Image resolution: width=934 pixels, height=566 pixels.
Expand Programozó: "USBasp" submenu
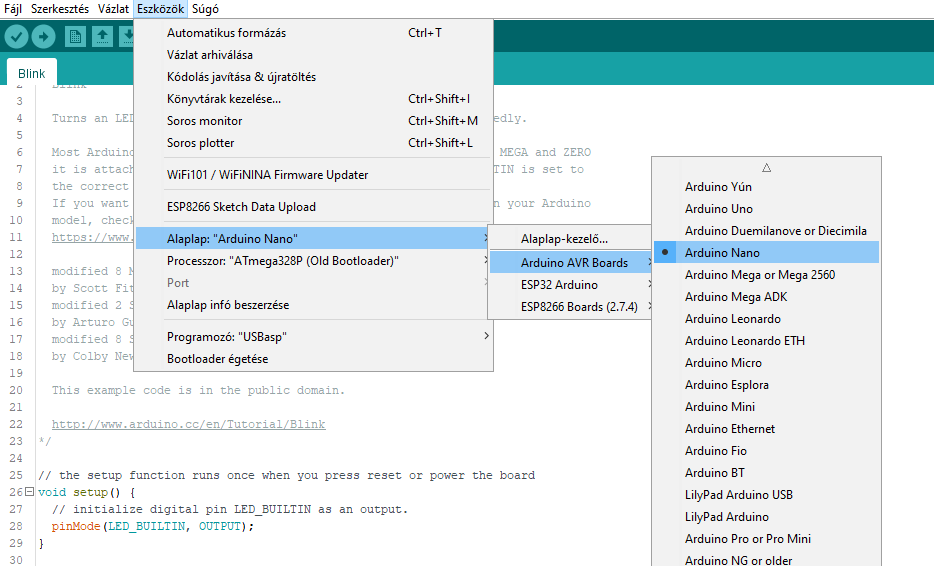pos(314,337)
